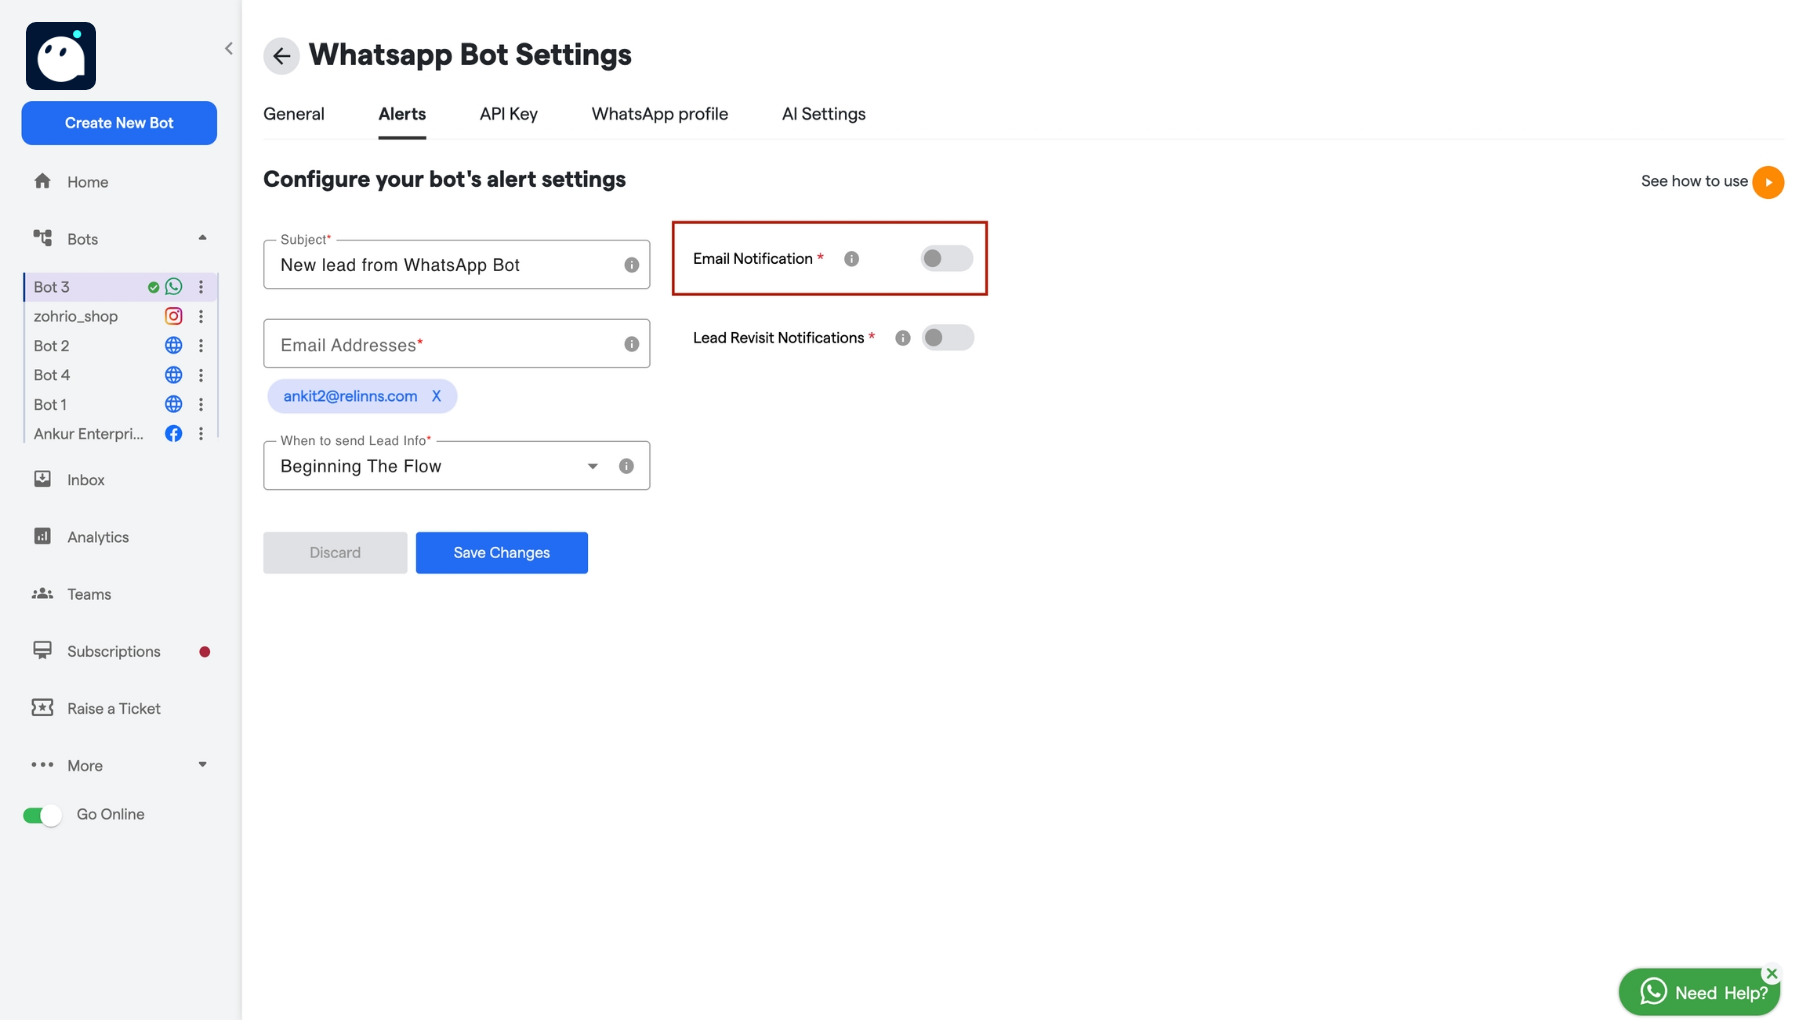Click the website globe icon for Bot 2
The width and height of the screenshot is (1806, 1020).
click(174, 345)
